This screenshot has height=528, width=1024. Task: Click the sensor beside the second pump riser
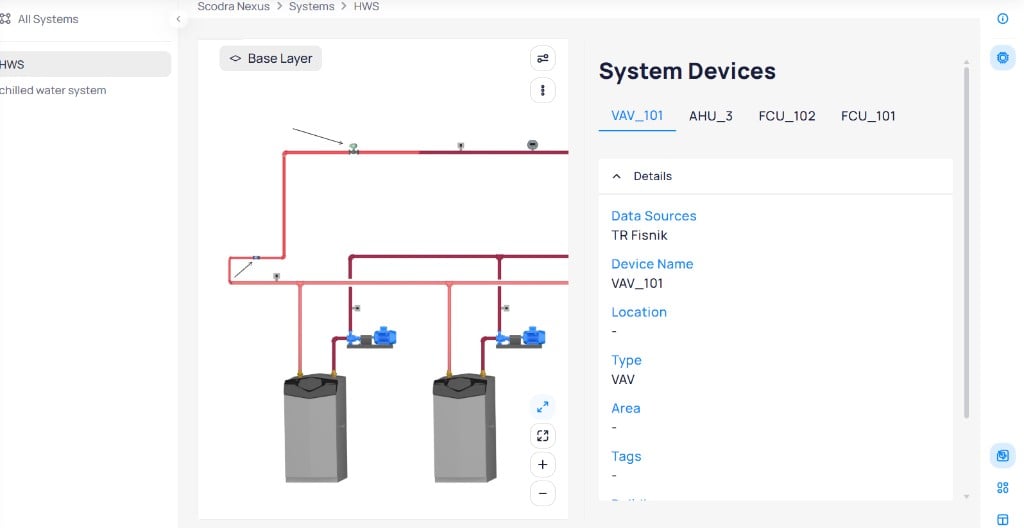click(505, 308)
